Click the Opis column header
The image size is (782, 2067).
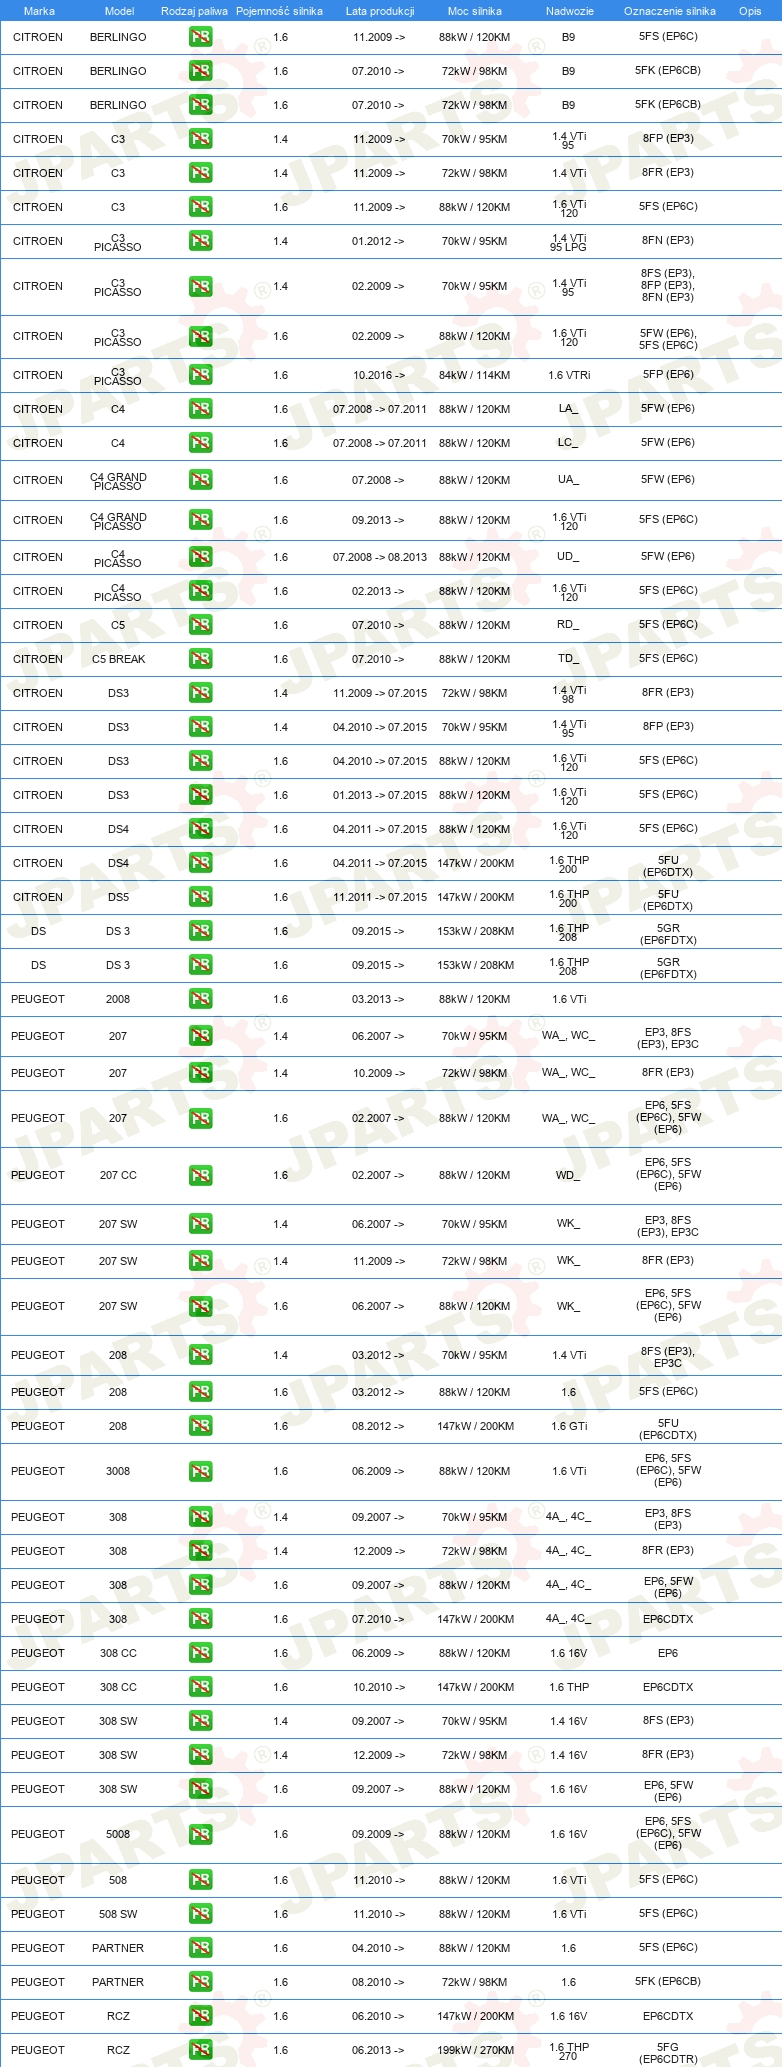coord(750,11)
